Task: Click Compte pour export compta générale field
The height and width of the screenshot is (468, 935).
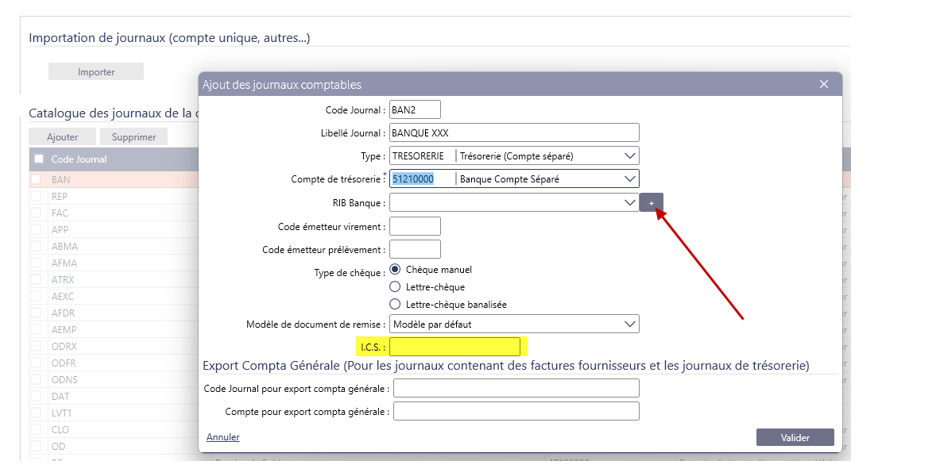Action: coord(515,411)
